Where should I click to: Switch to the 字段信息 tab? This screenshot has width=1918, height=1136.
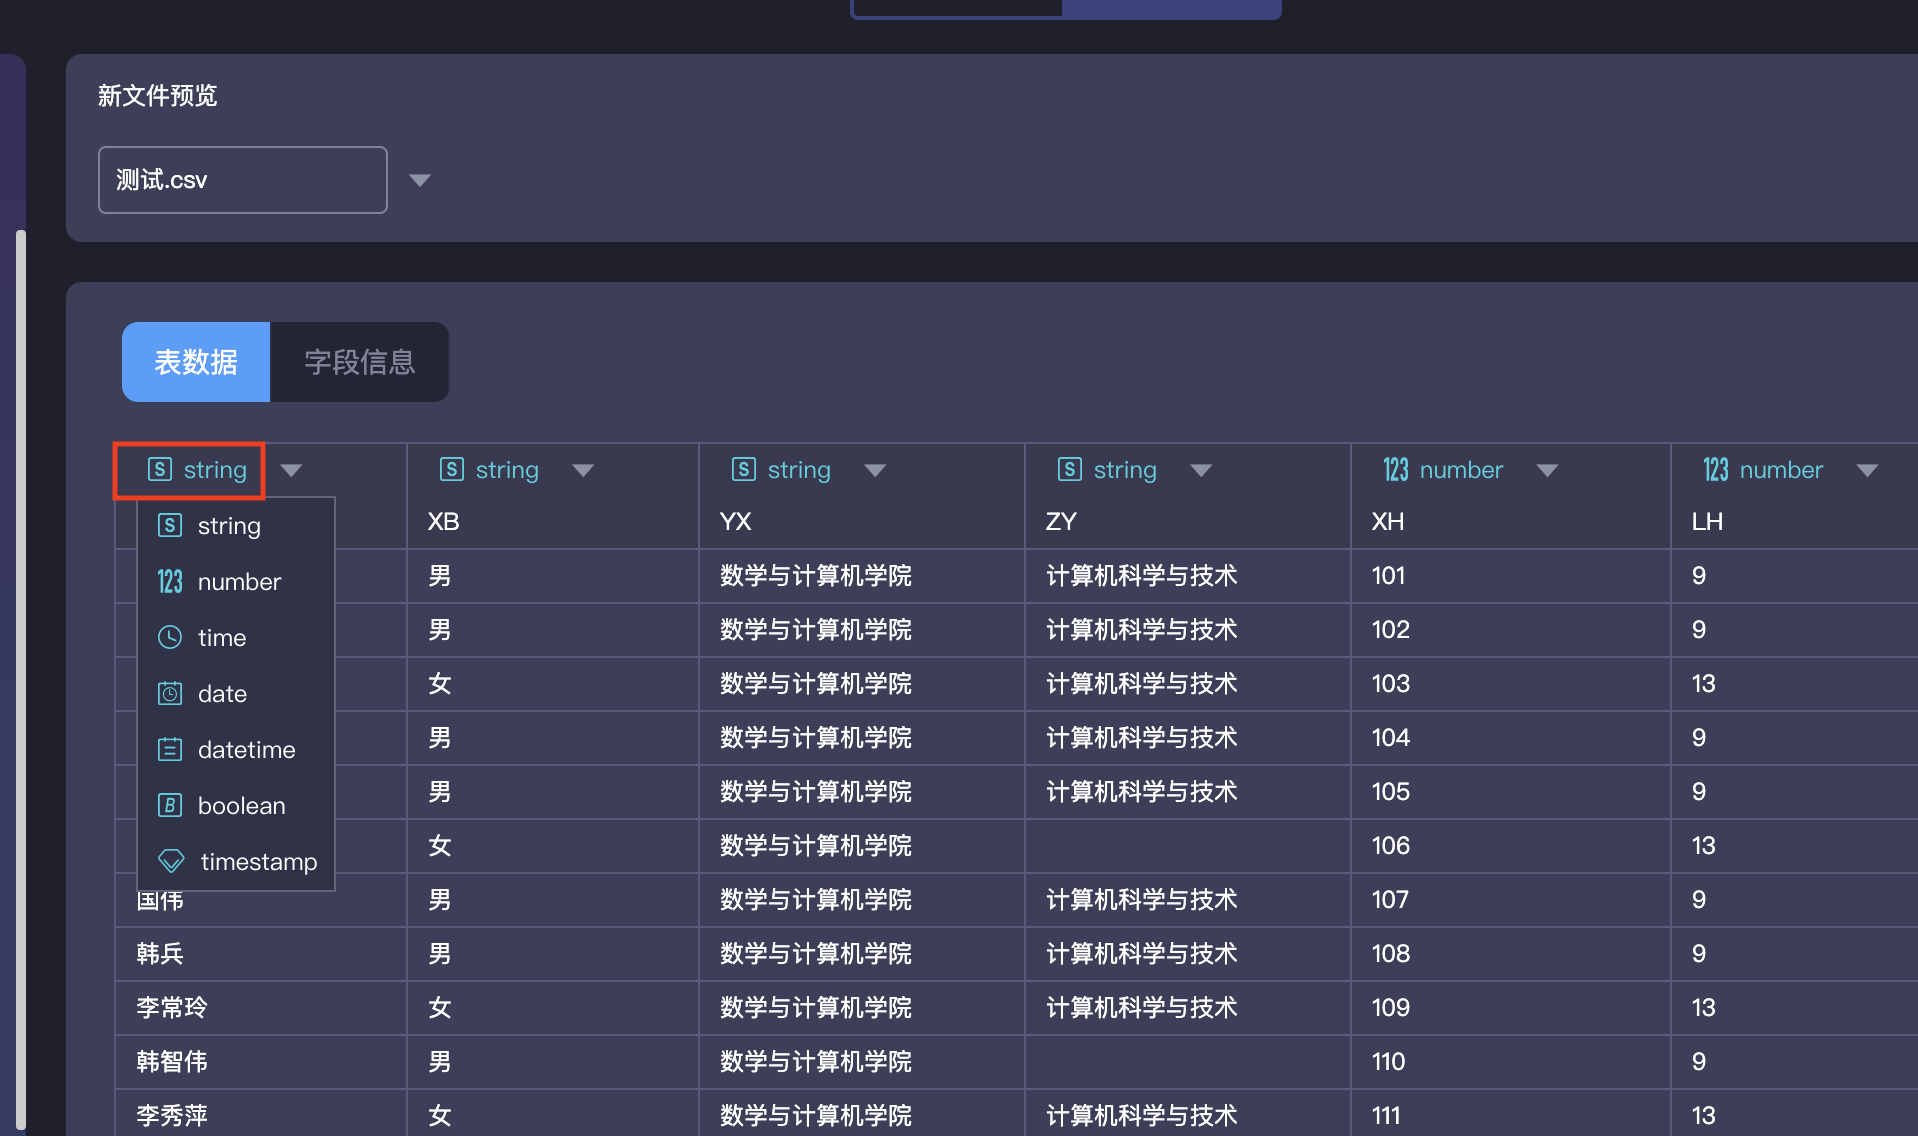[360, 362]
